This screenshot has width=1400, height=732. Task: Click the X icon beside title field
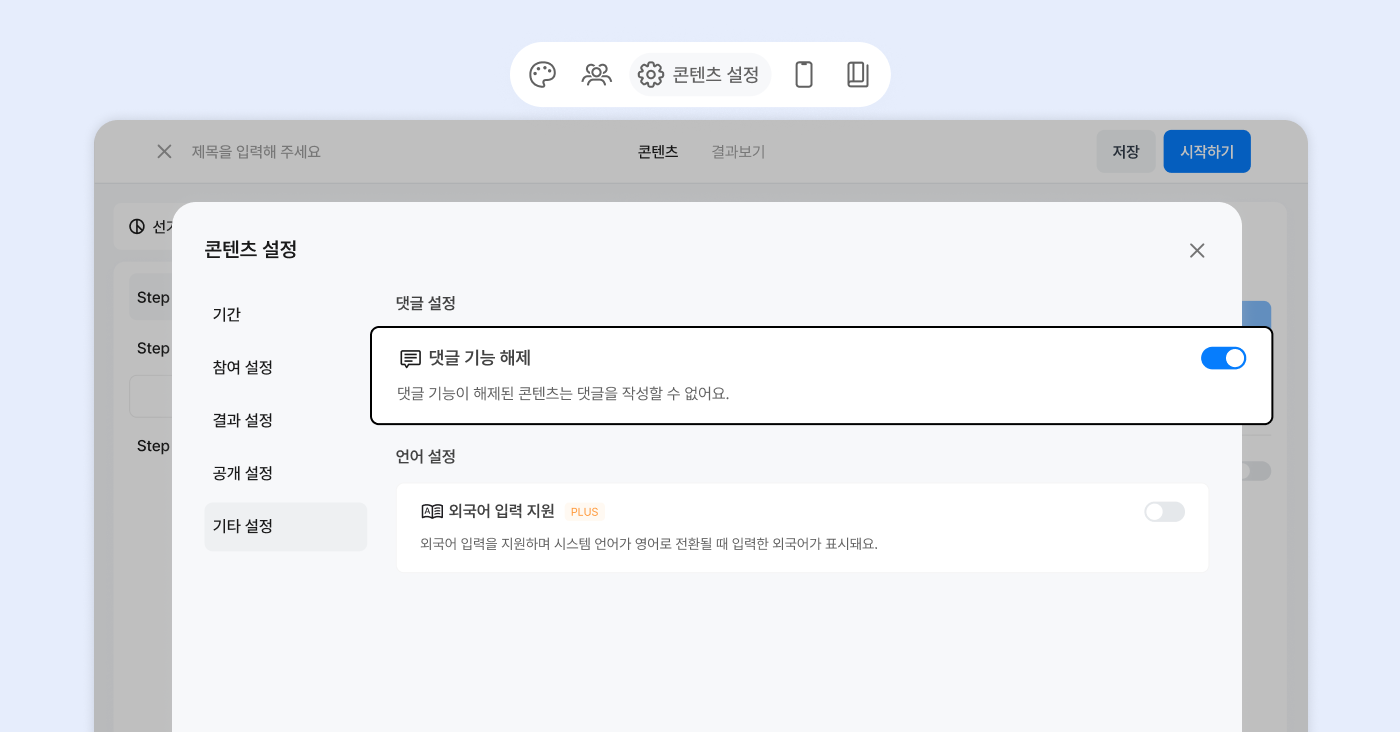pos(165,152)
